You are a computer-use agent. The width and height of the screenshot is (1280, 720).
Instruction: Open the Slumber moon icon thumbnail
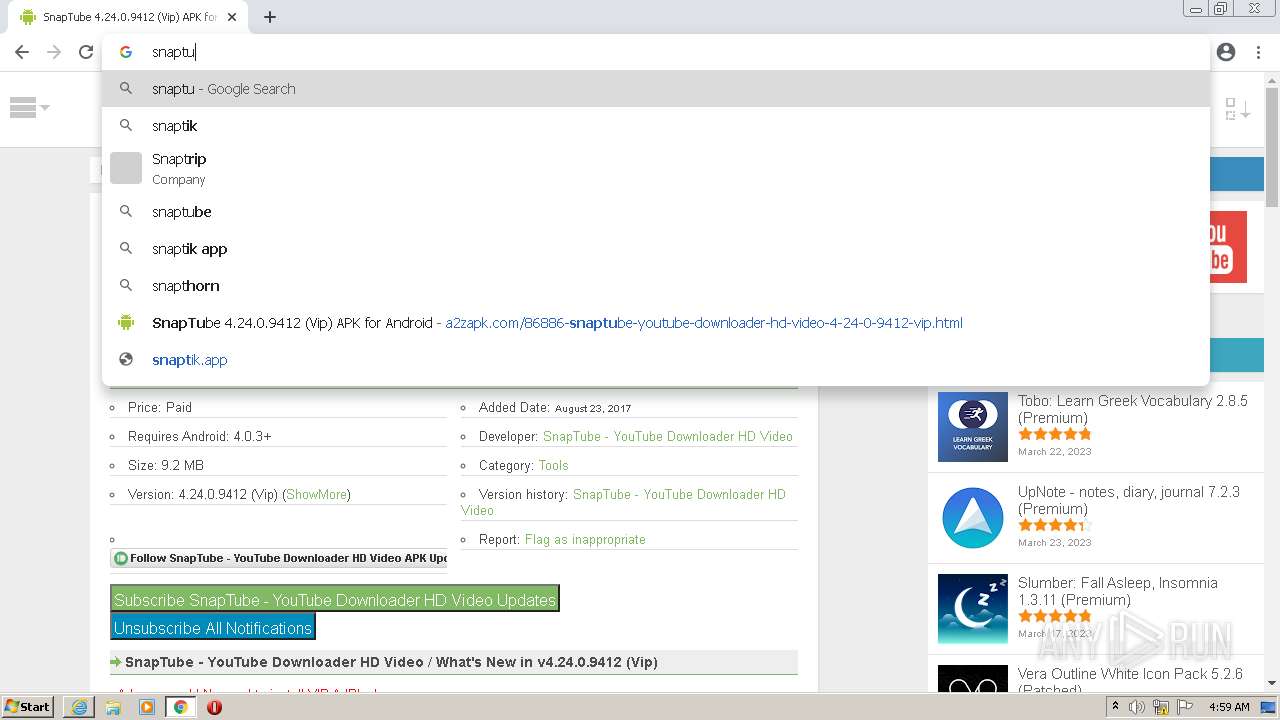973,609
